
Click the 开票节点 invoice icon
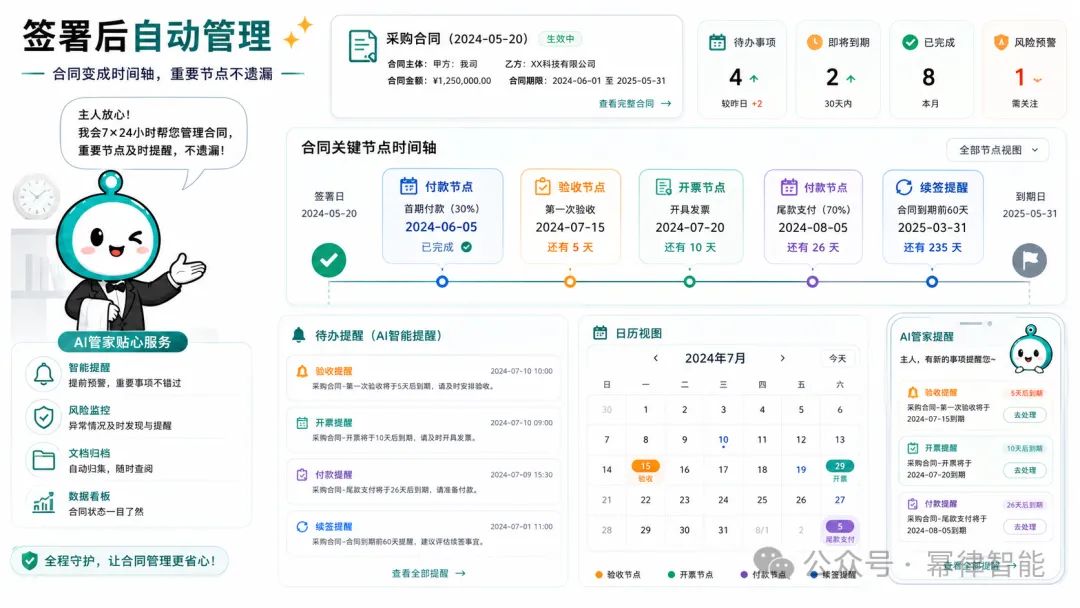pos(663,187)
